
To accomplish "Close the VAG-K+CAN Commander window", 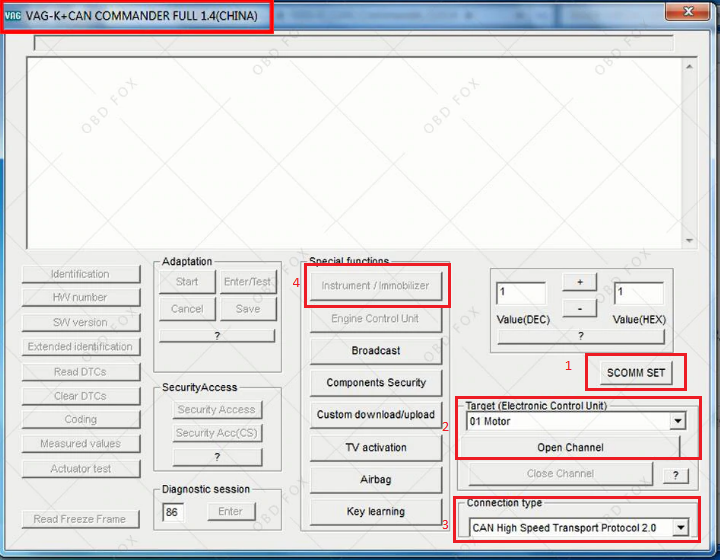I will [687, 11].
